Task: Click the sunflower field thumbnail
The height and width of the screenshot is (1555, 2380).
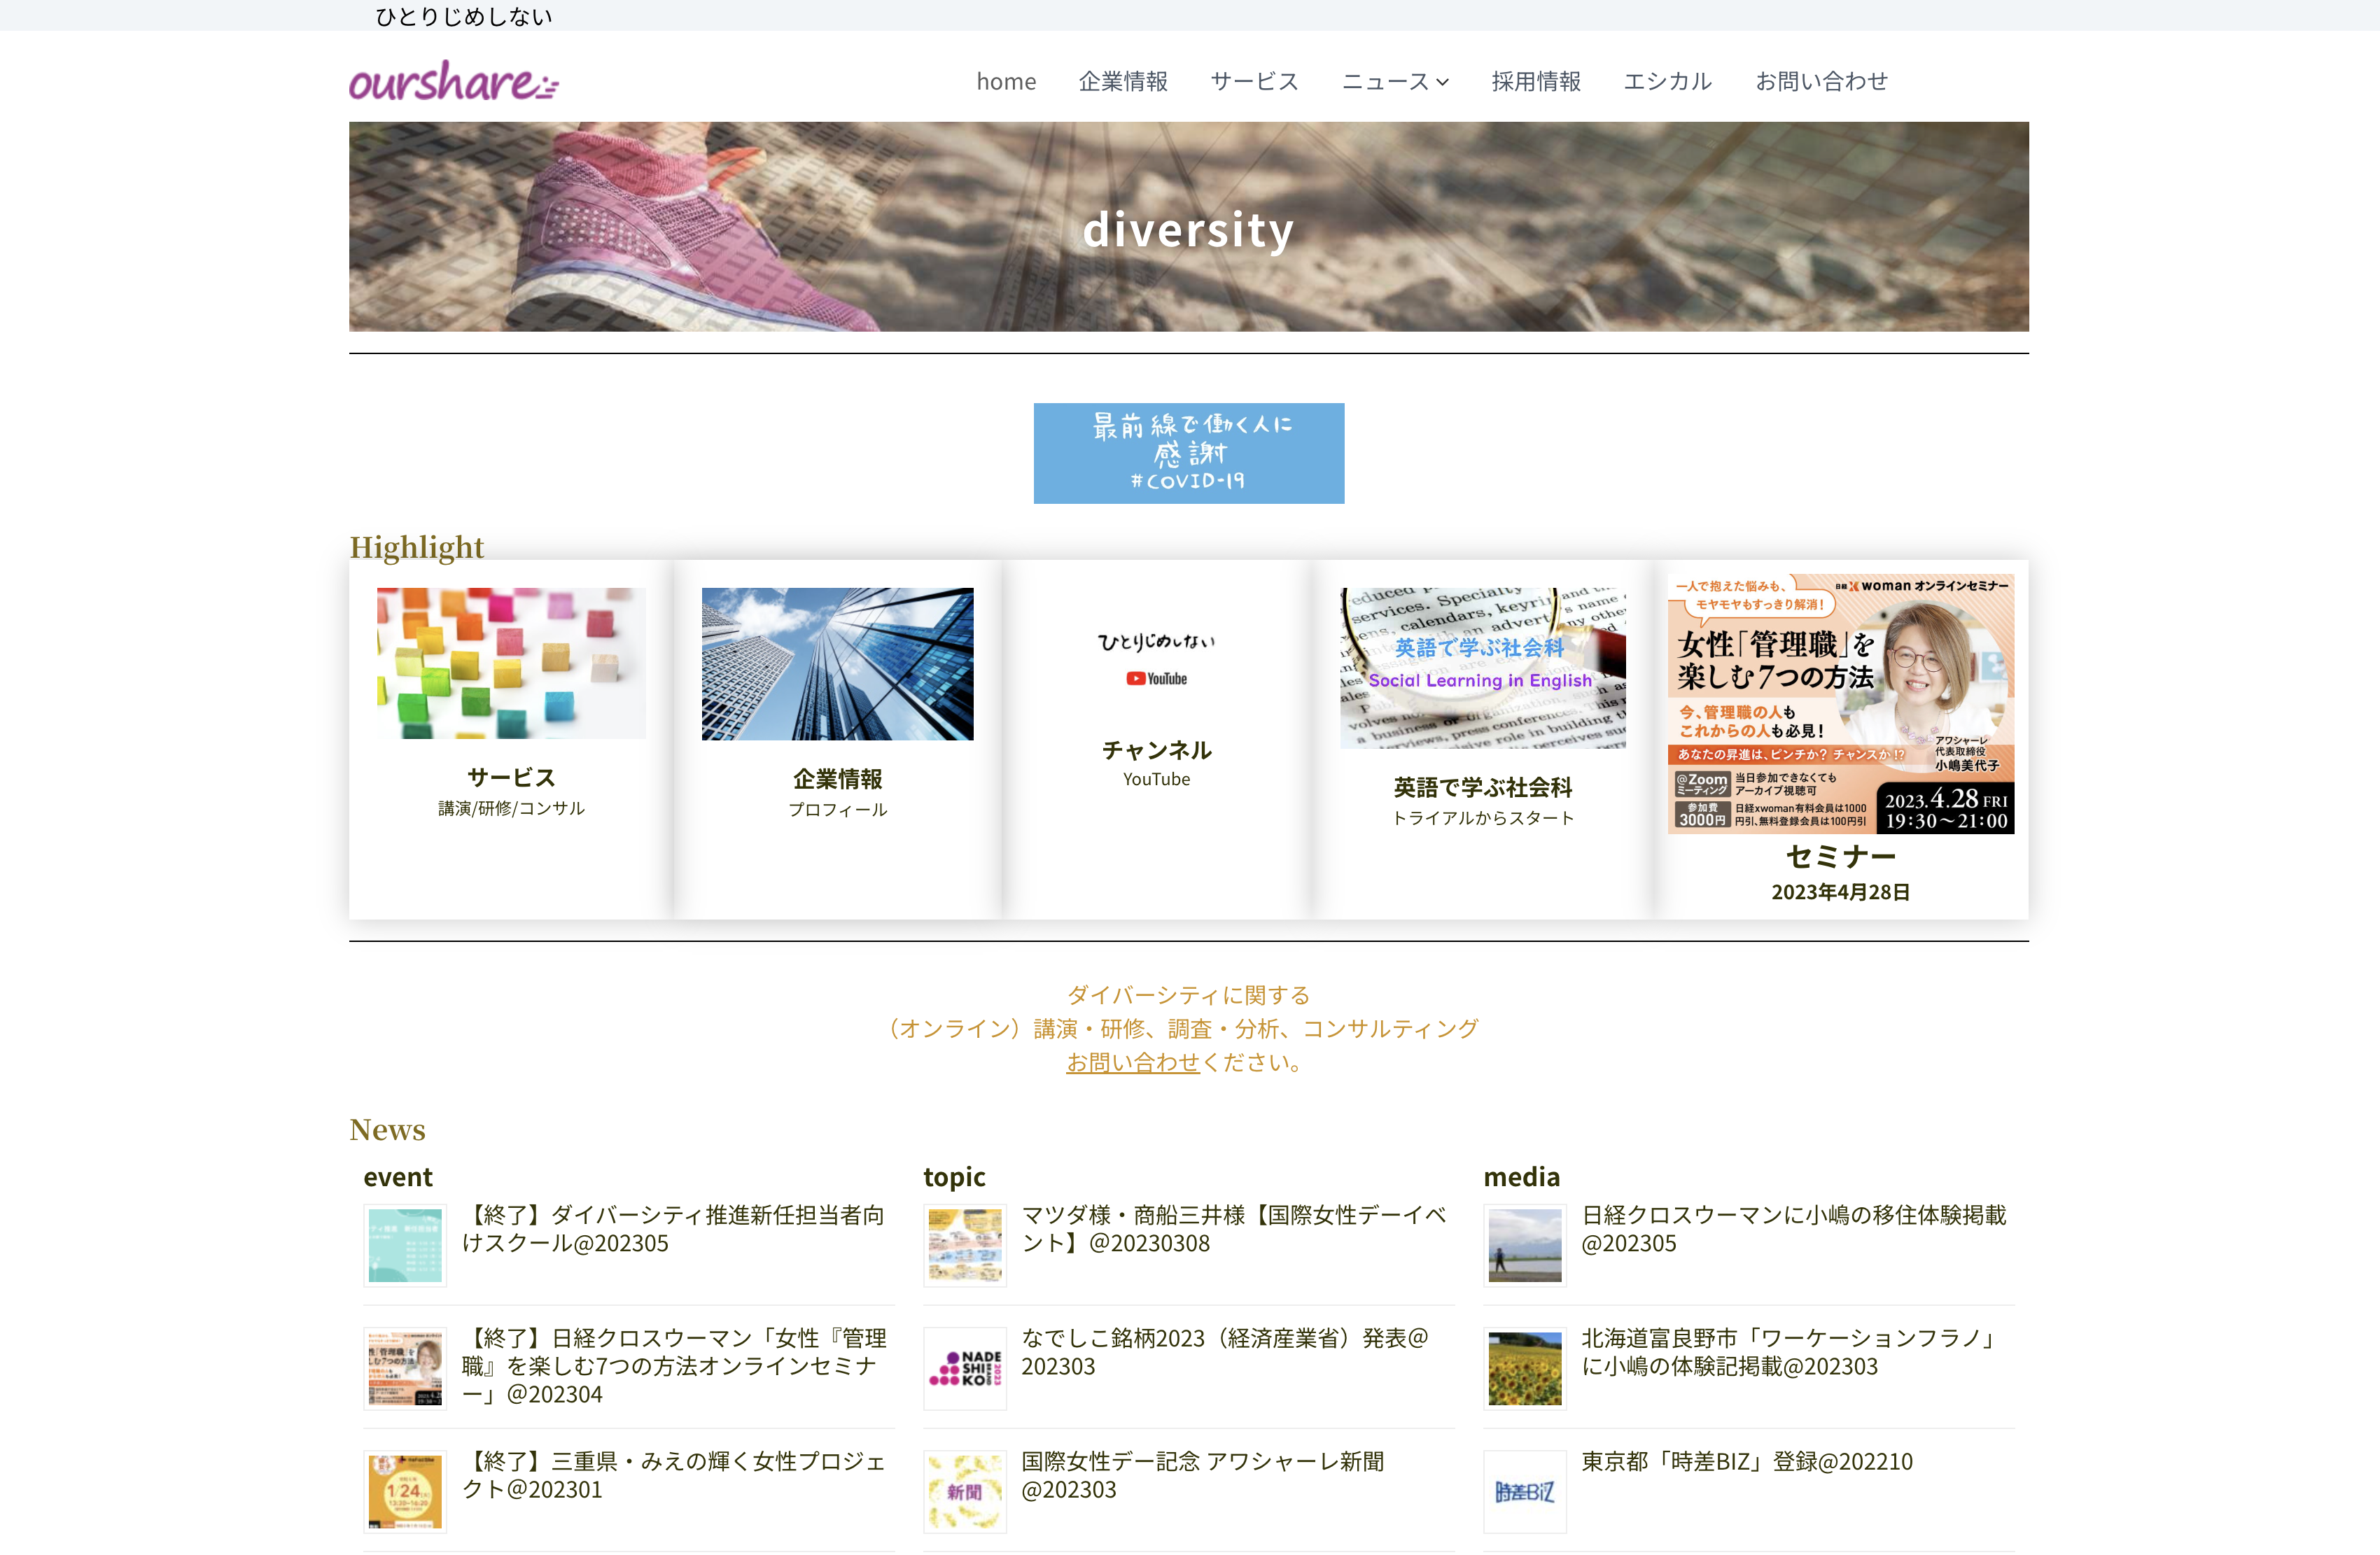Action: (x=1525, y=1368)
